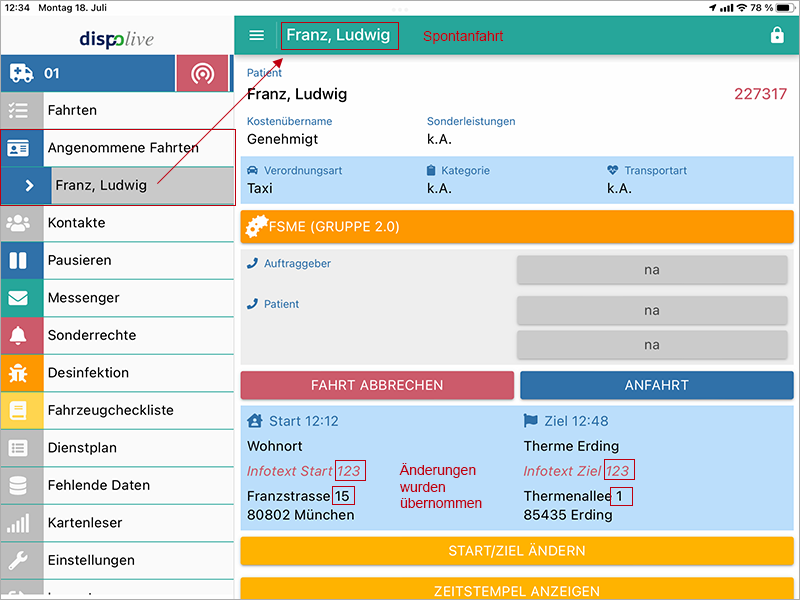Tap the battery indicator in status bar
This screenshot has width=800, height=600.
pos(786,8)
